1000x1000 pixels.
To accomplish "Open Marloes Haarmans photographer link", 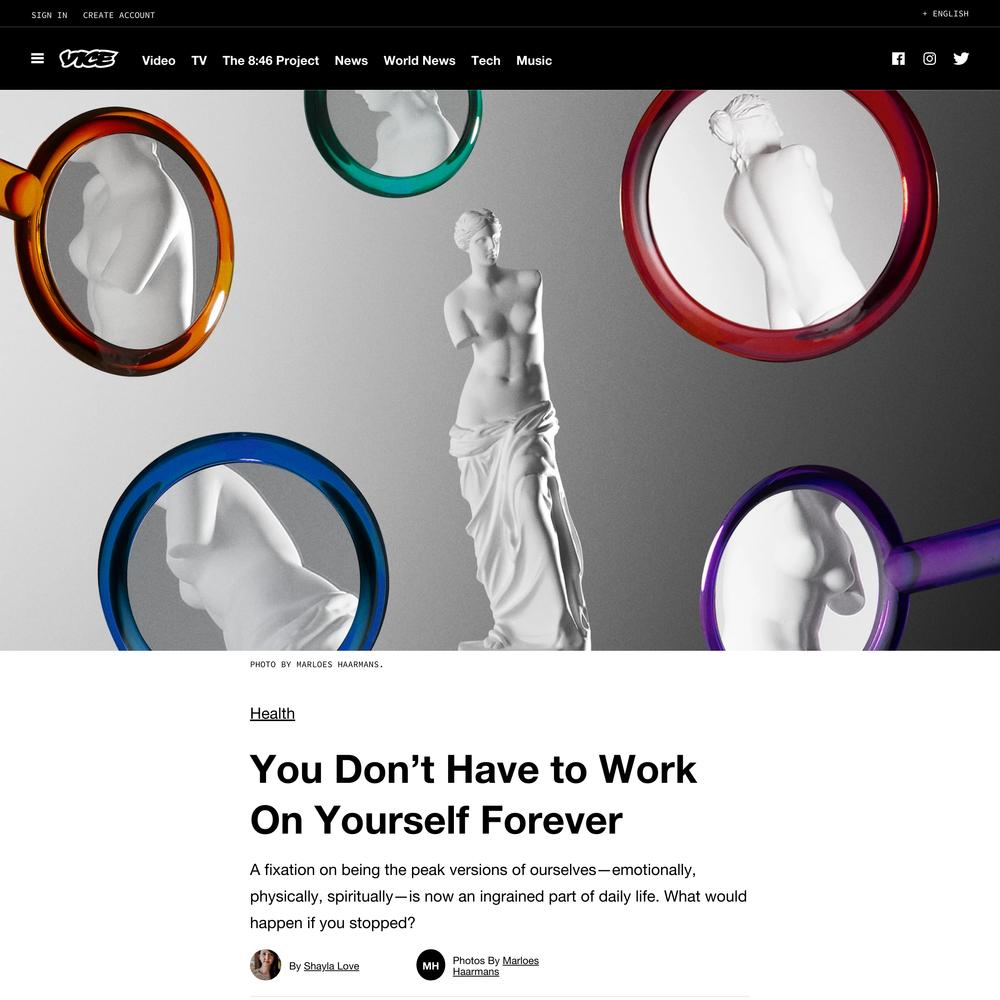I will [x=496, y=966].
